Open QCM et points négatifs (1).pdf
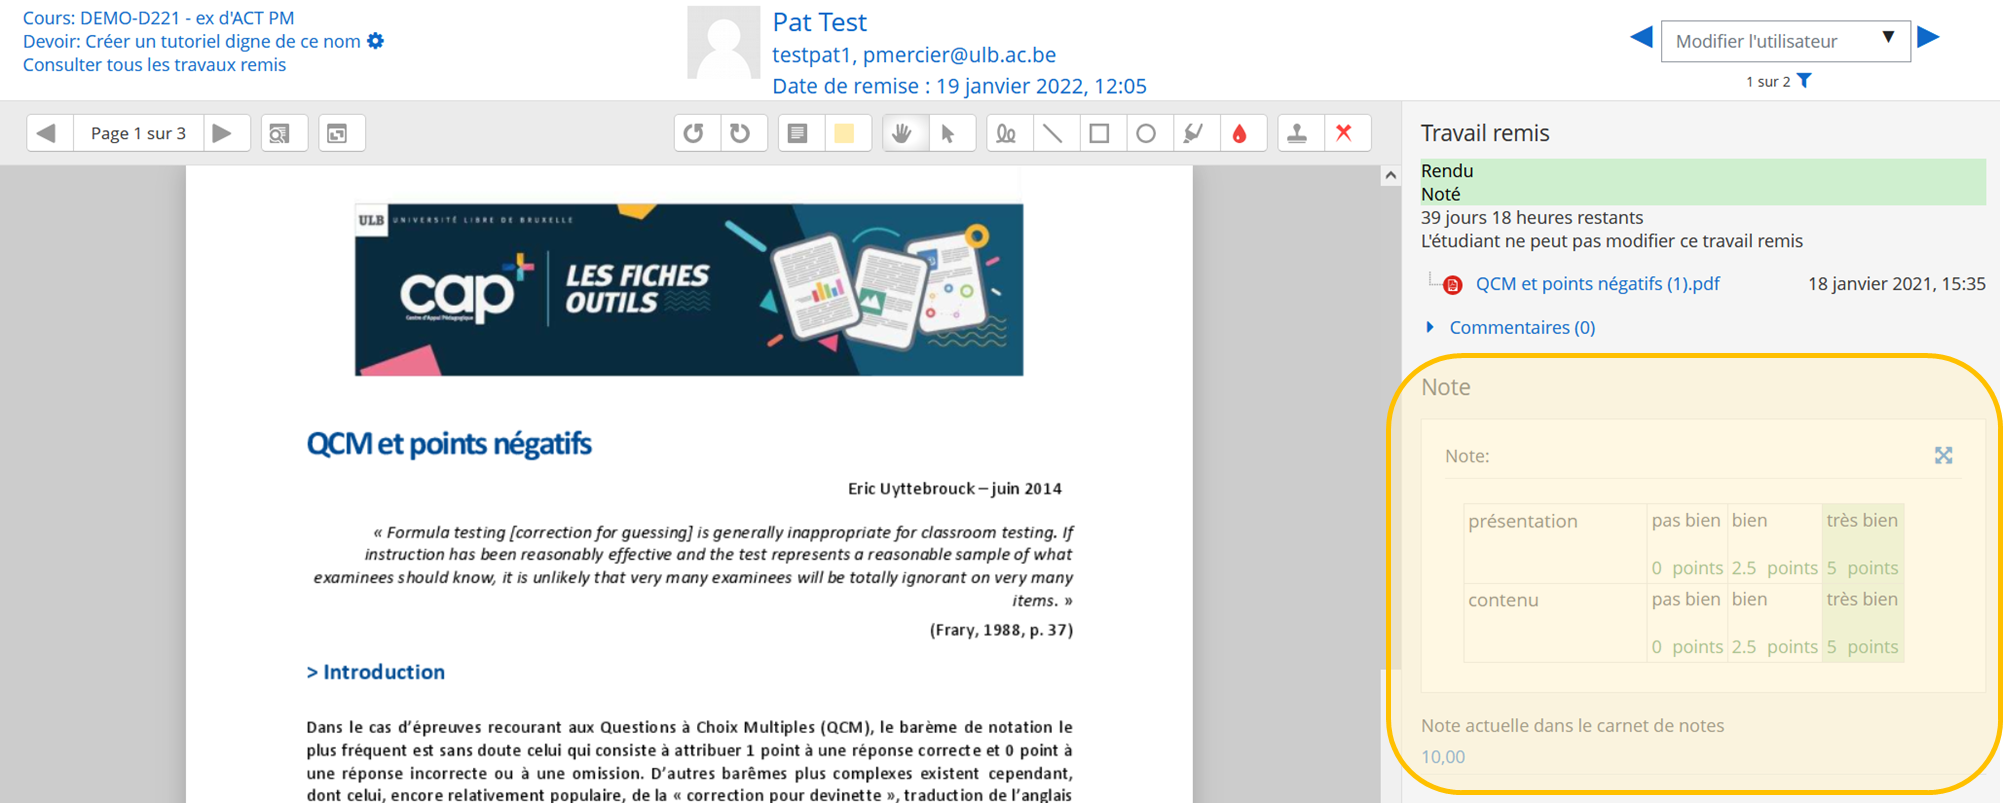The image size is (2003, 803). coord(1597,283)
